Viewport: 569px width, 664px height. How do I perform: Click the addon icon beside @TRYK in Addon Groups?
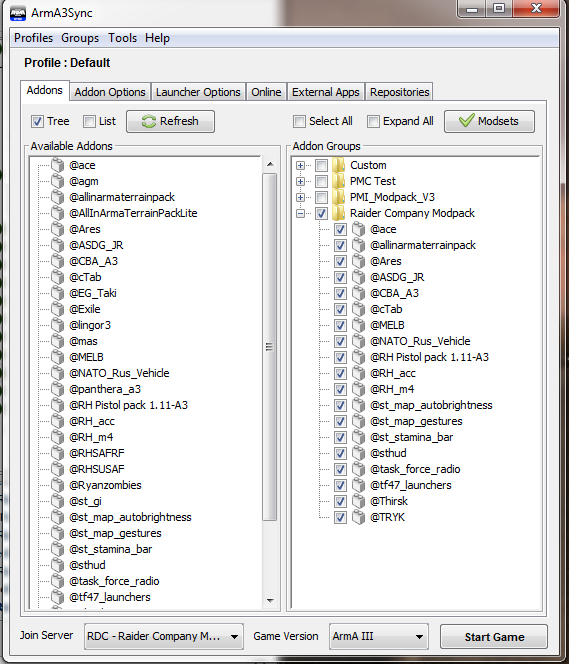pyautogui.click(x=359, y=517)
